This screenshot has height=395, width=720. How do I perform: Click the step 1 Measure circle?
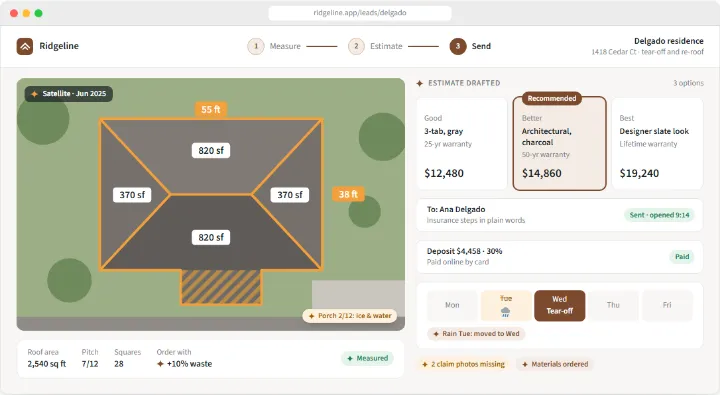click(256, 46)
